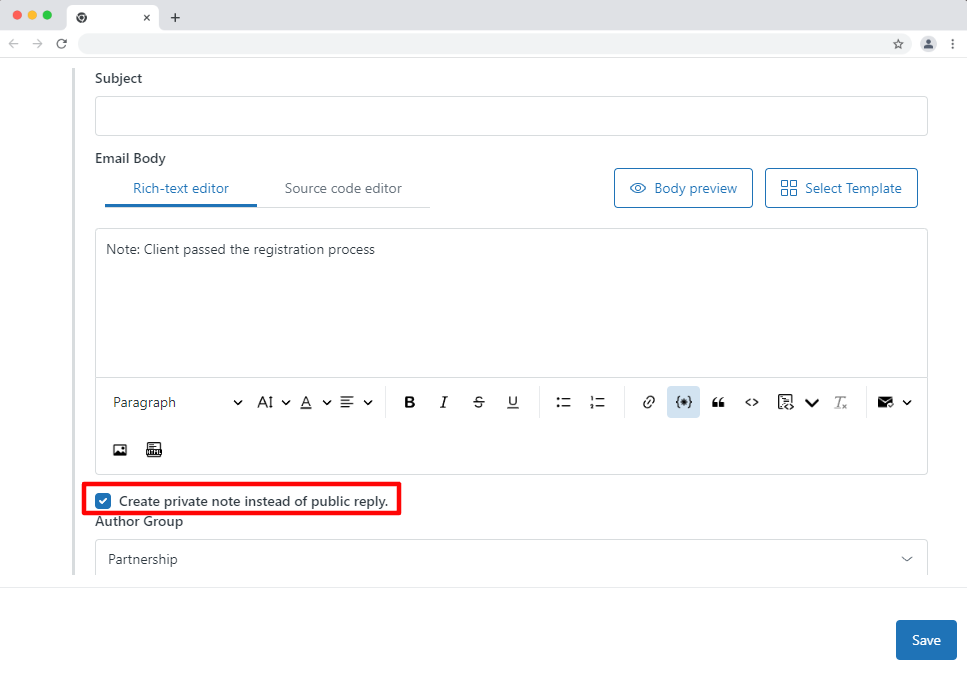967x676 pixels.
Task: Expand the code block language arrow
Action: click(x=812, y=403)
